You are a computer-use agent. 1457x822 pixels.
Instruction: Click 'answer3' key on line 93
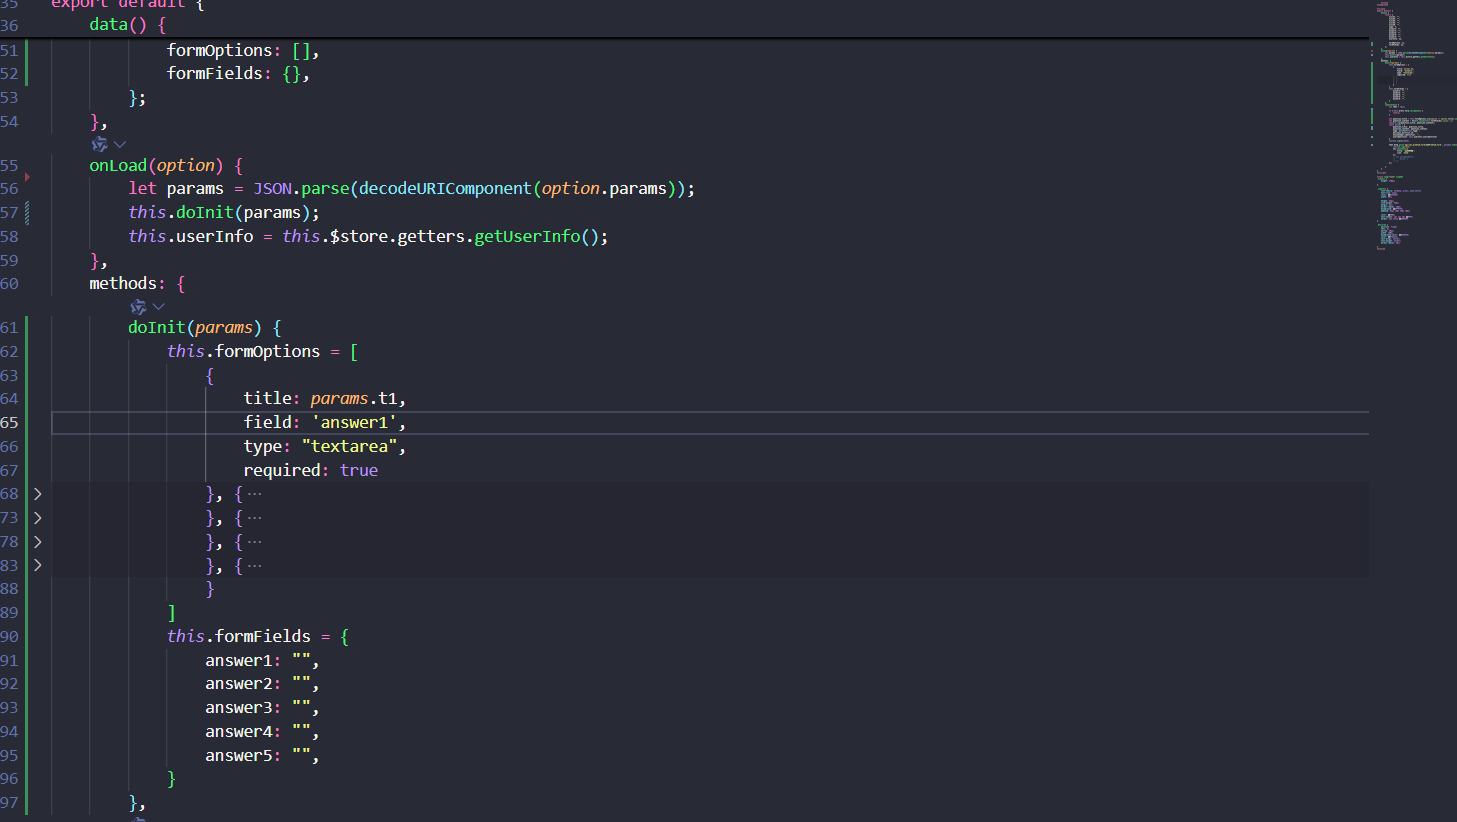click(x=239, y=708)
